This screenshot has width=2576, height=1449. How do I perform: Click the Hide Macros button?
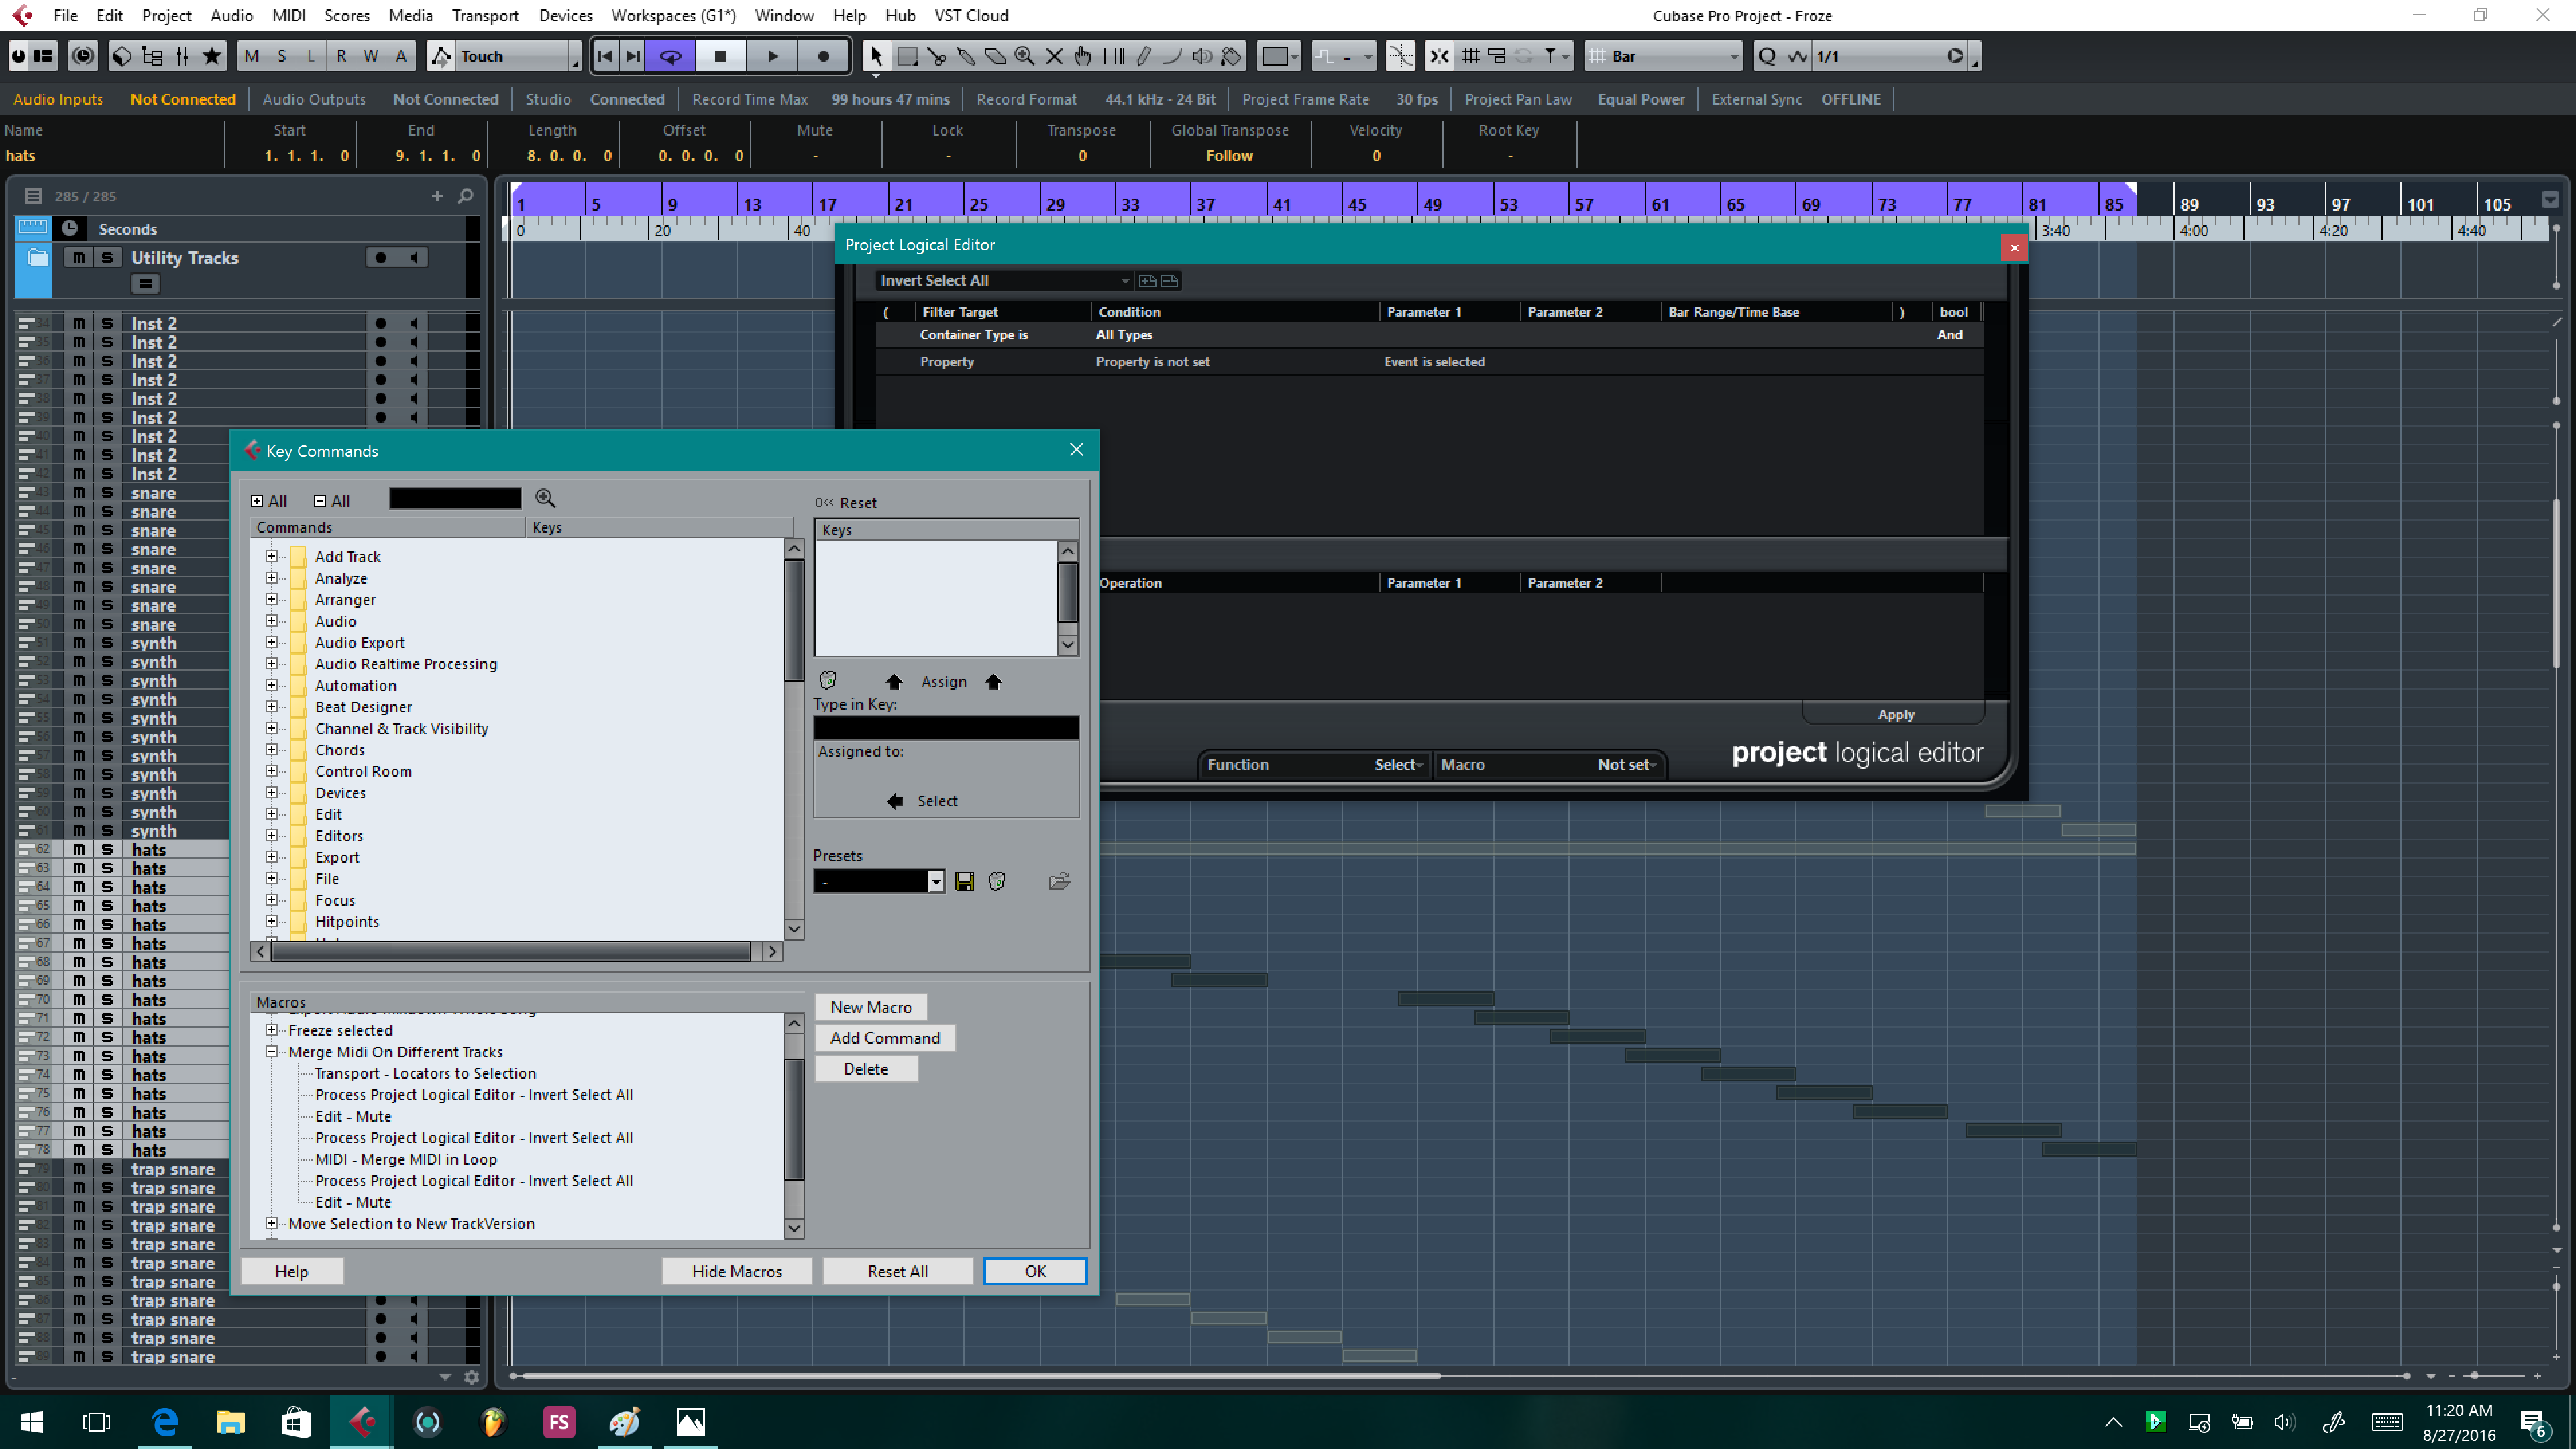(x=736, y=1271)
